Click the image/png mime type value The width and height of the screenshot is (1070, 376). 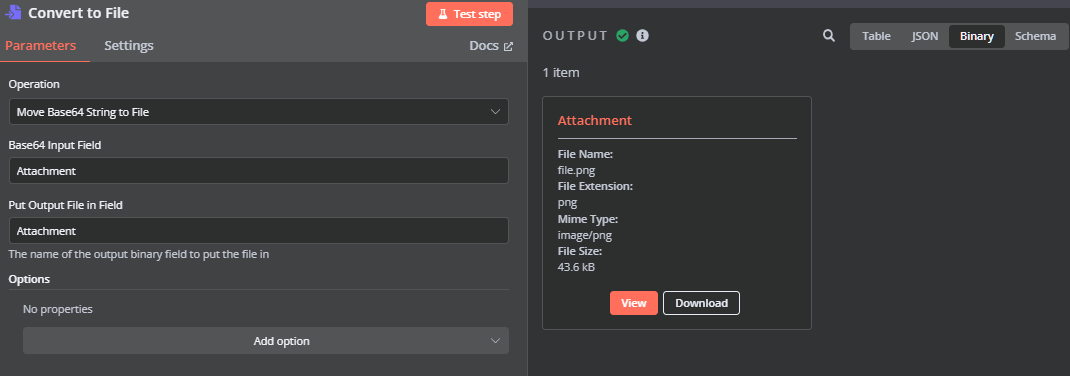[585, 235]
